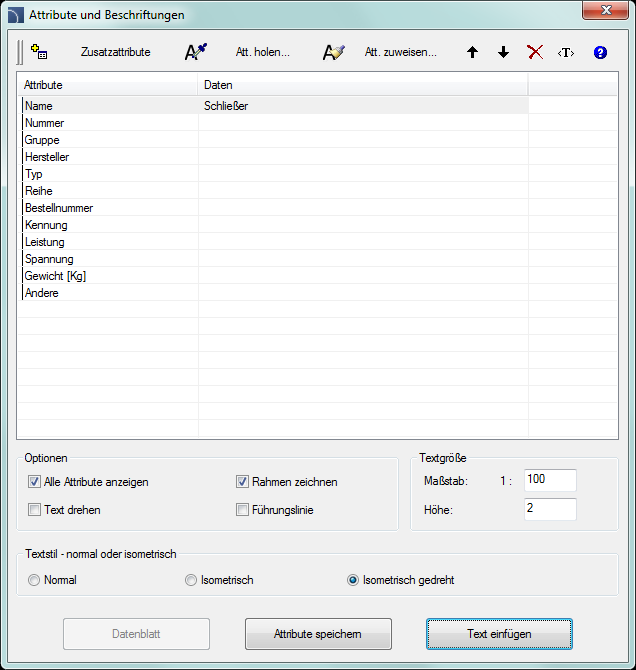Click the pipette icon for Att. holen
Viewport: 636px width, 670px height.
point(196,52)
